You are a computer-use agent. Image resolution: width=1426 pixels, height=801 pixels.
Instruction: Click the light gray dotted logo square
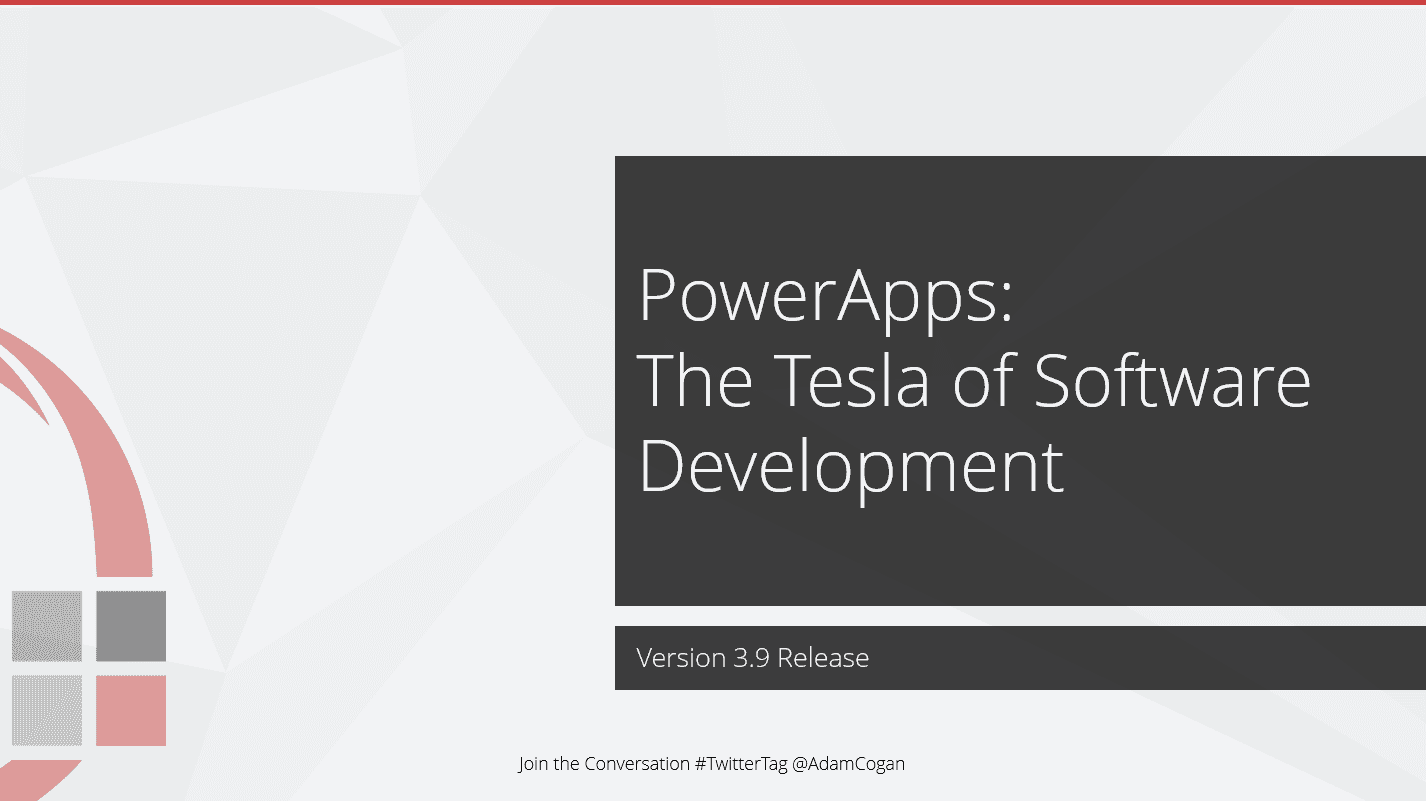pyautogui.click(x=47, y=710)
